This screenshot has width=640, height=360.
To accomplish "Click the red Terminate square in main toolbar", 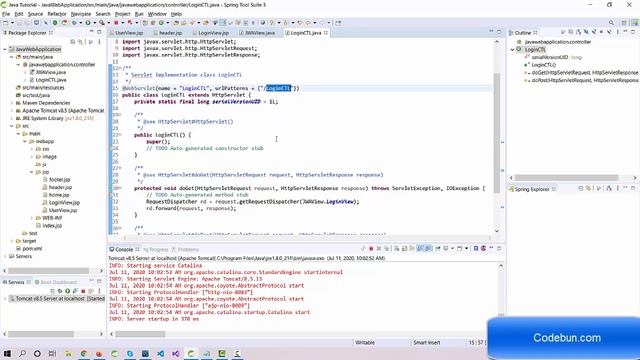I will coord(116,23).
